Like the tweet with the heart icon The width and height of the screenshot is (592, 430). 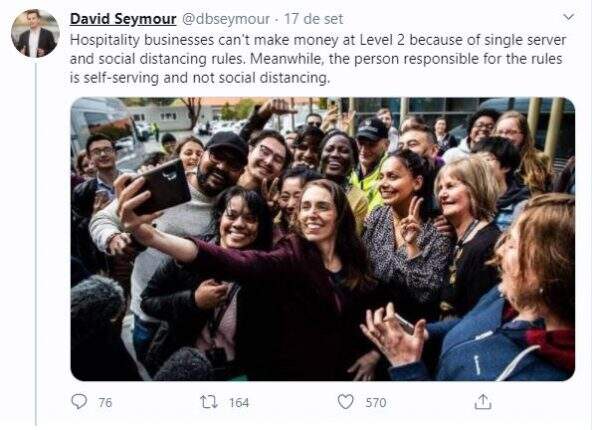(x=345, y=402)
